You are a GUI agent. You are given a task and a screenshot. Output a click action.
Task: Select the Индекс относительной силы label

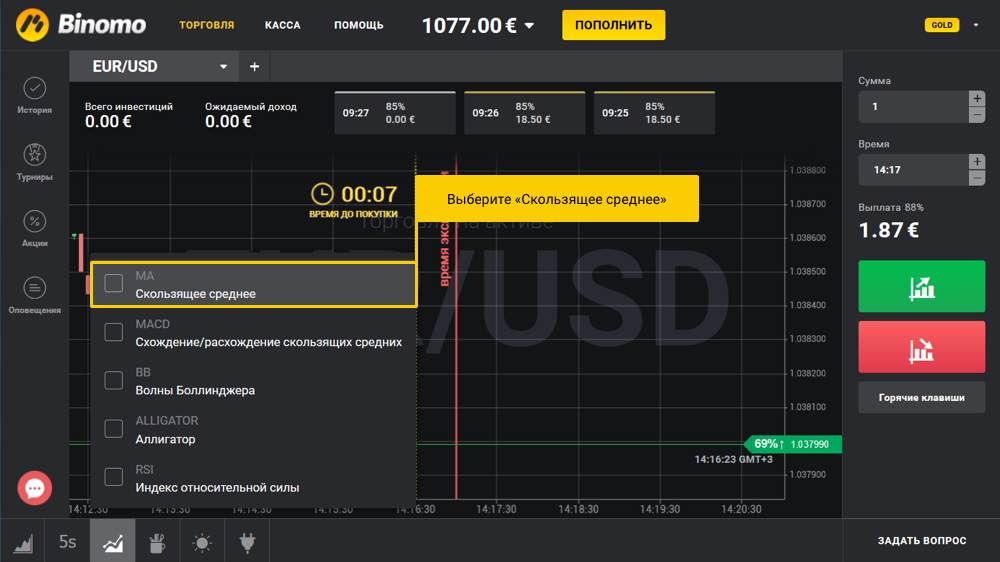click(x=217, y=488)
